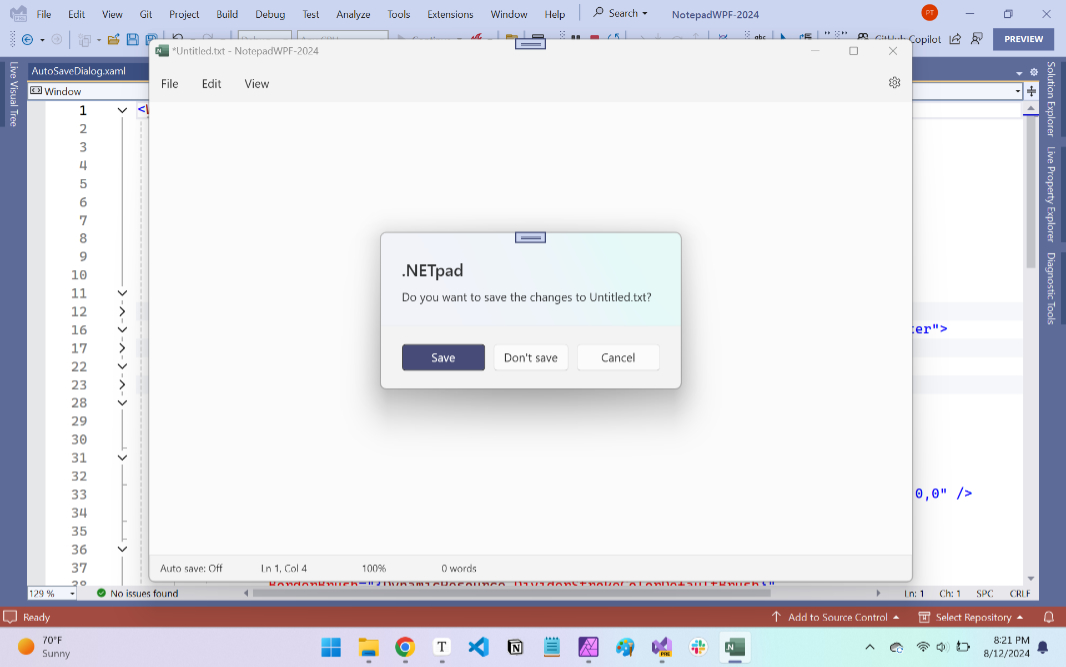
Task: Open Google Chrome from the taskbar
Action: [x=404, y=647]
